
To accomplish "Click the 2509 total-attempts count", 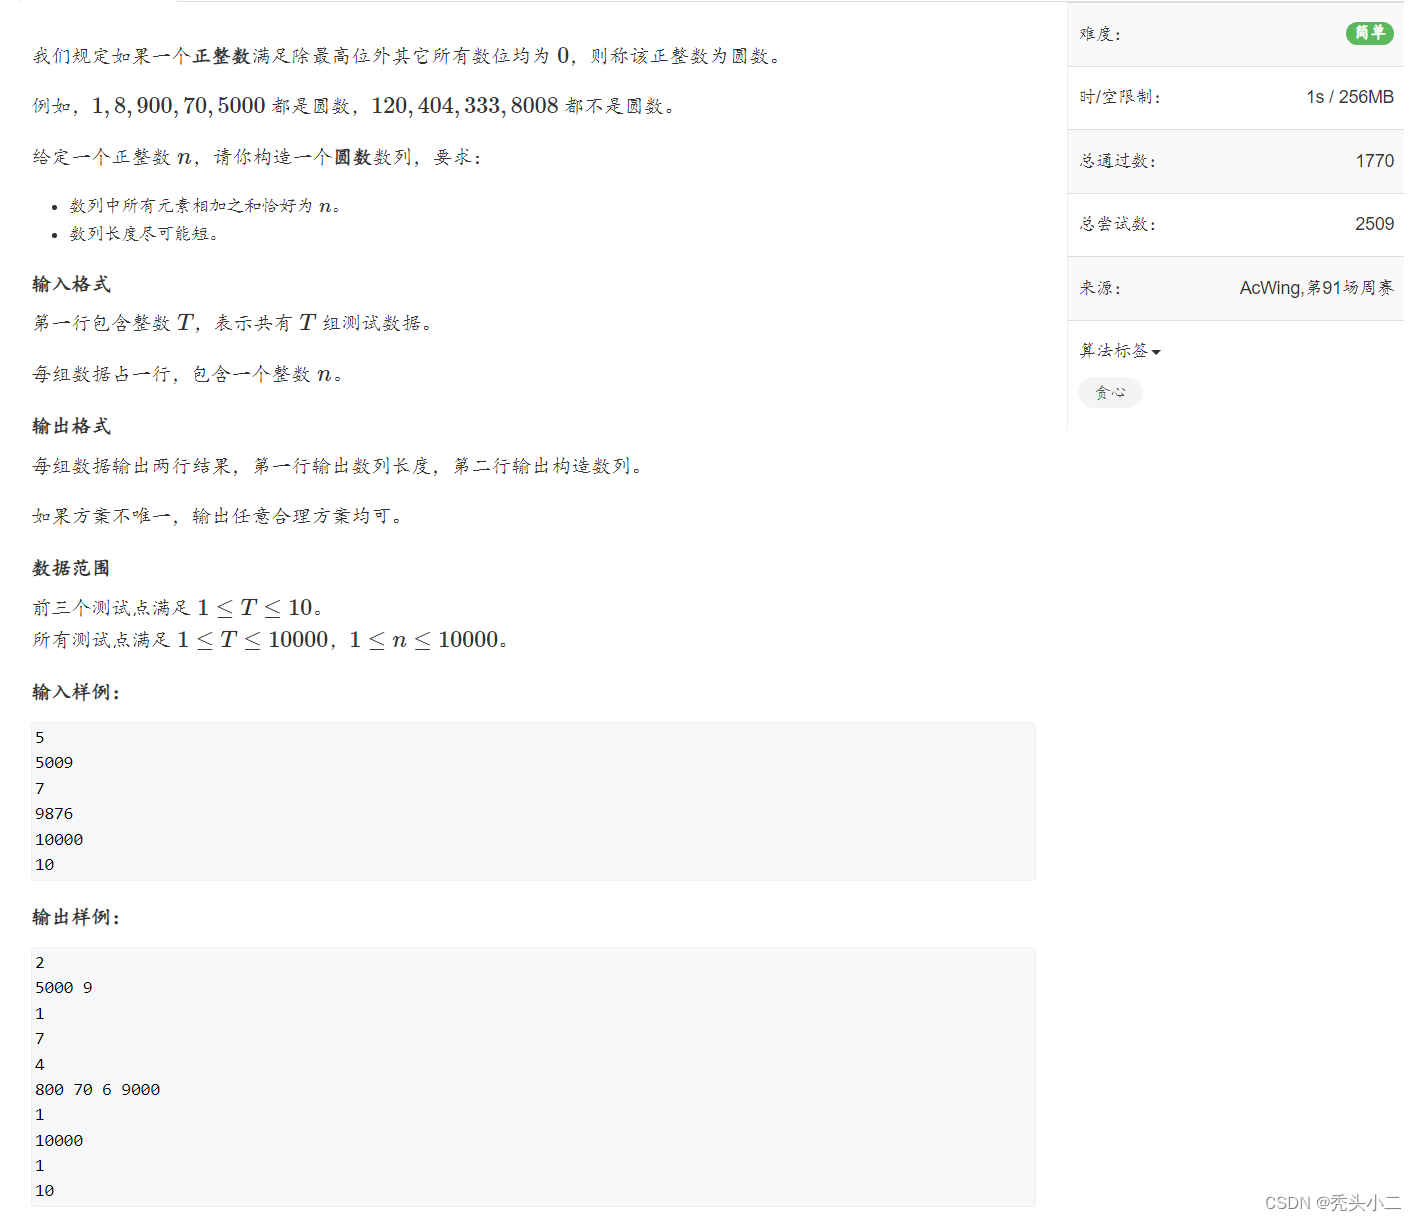I will (1373, 224).
